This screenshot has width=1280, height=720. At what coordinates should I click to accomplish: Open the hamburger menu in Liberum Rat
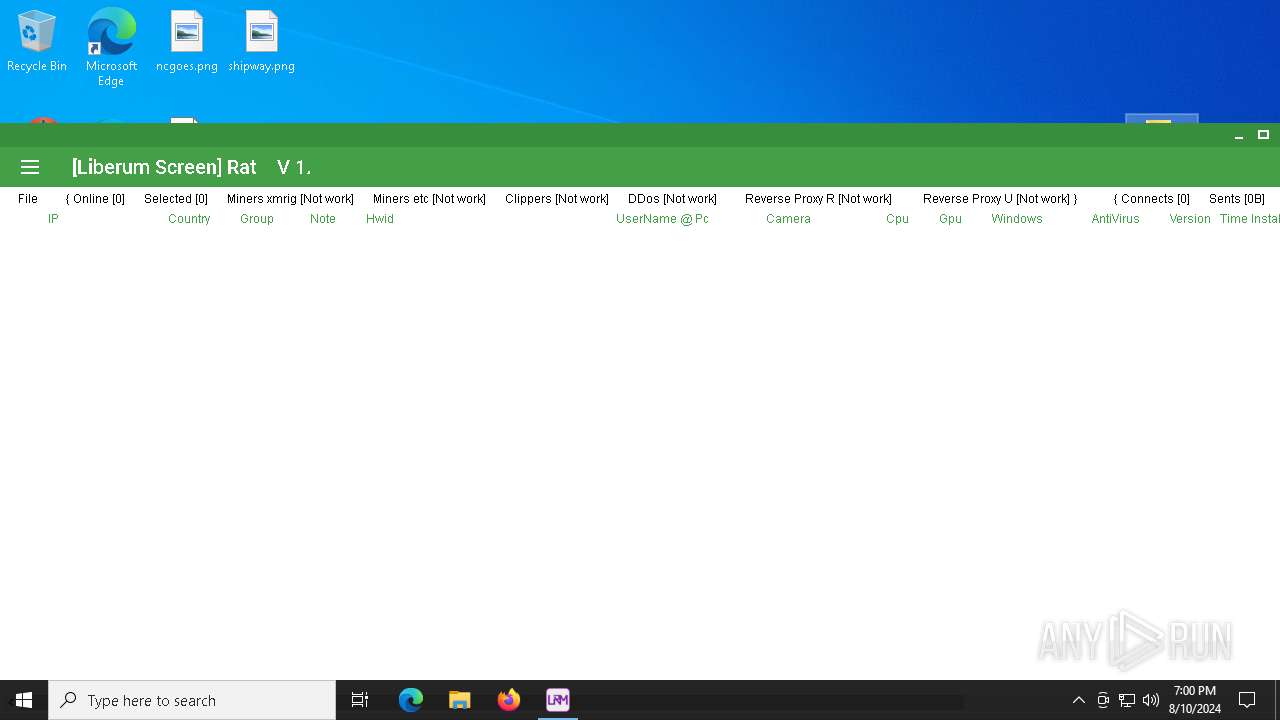pyautogui.click(x=30, y=167)
